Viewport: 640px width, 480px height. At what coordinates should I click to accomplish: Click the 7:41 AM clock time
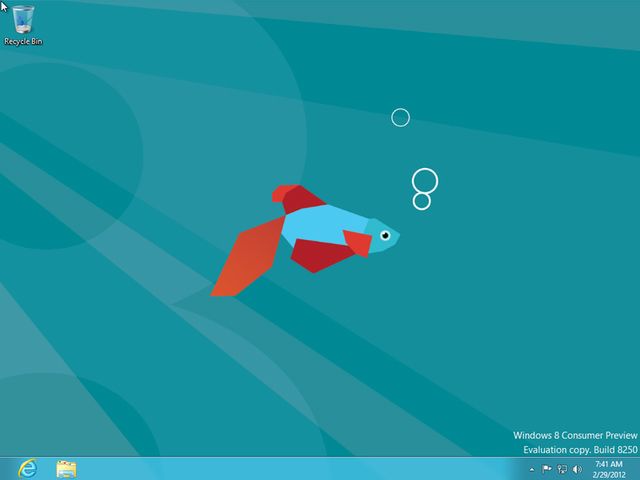[608, 463]
